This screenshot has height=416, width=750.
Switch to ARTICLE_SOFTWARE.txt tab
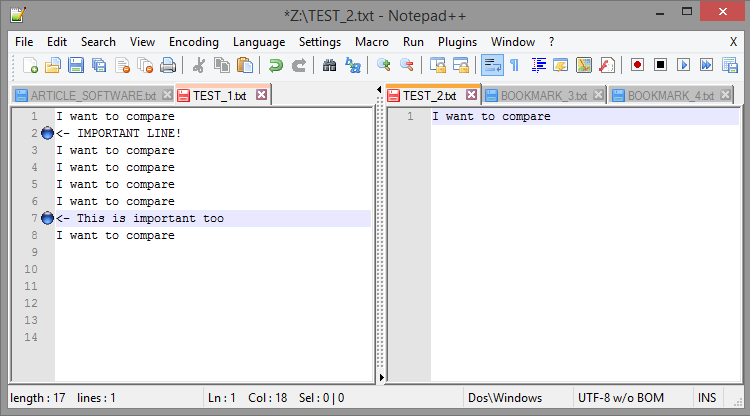click(93, 96)
